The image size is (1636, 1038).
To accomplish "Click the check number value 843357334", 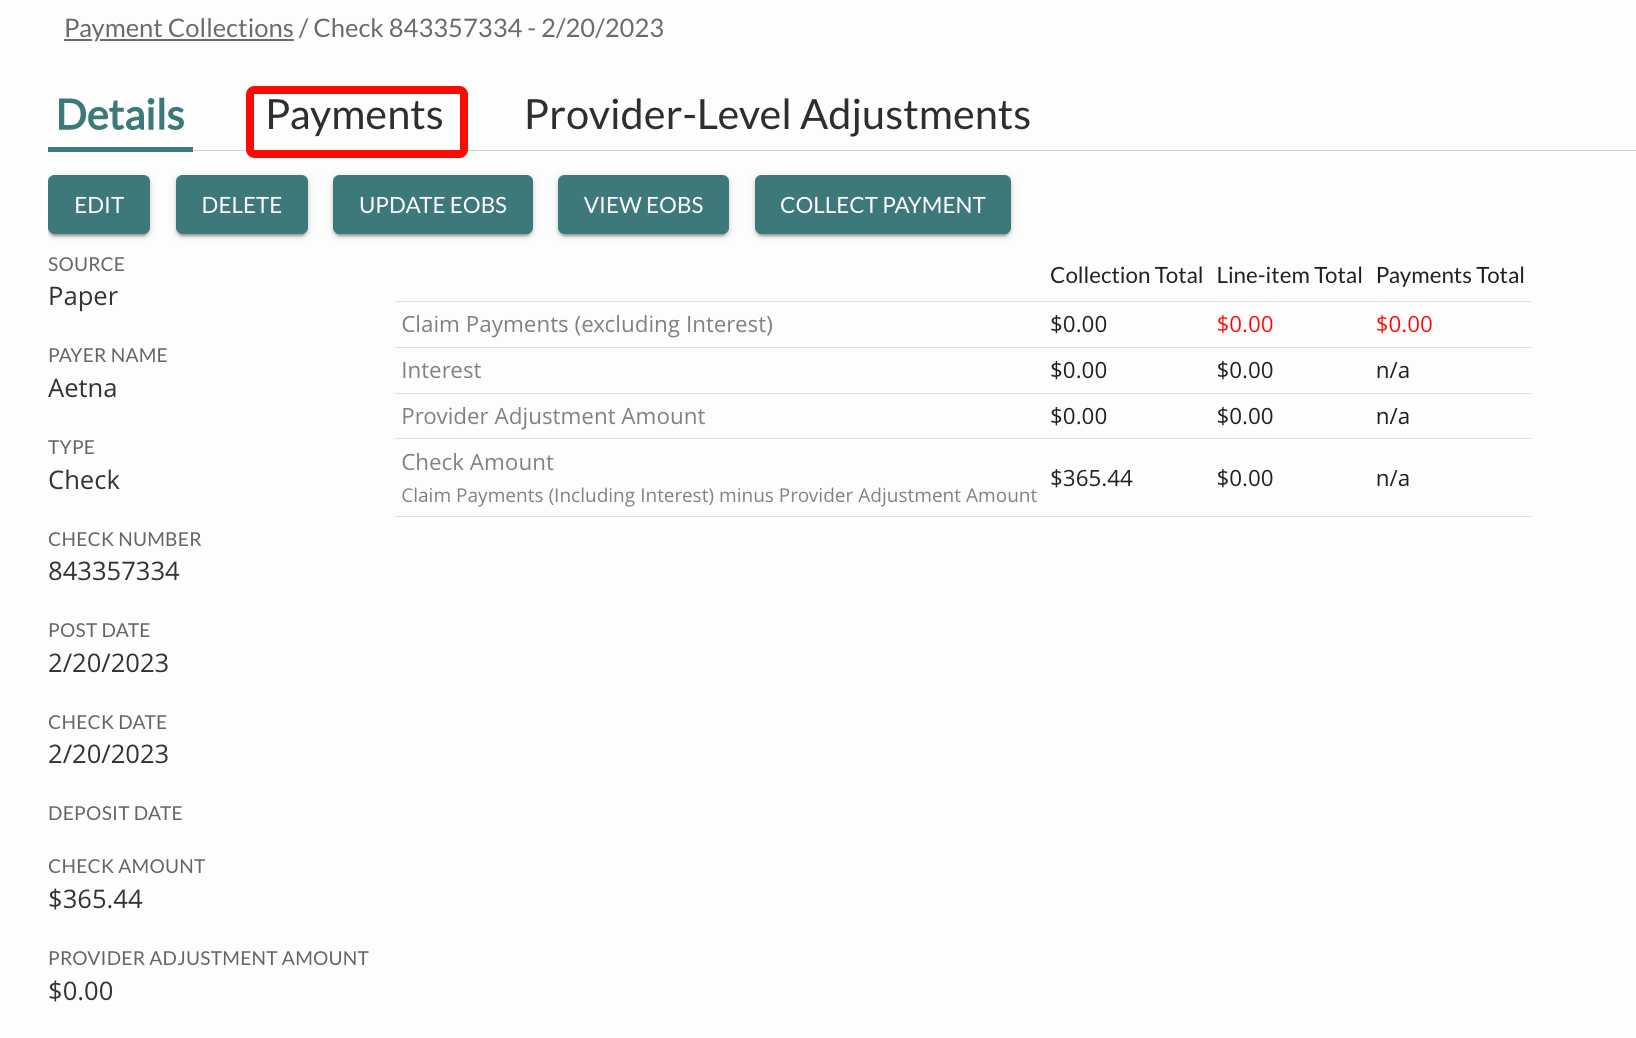I will tap(114, 571).
